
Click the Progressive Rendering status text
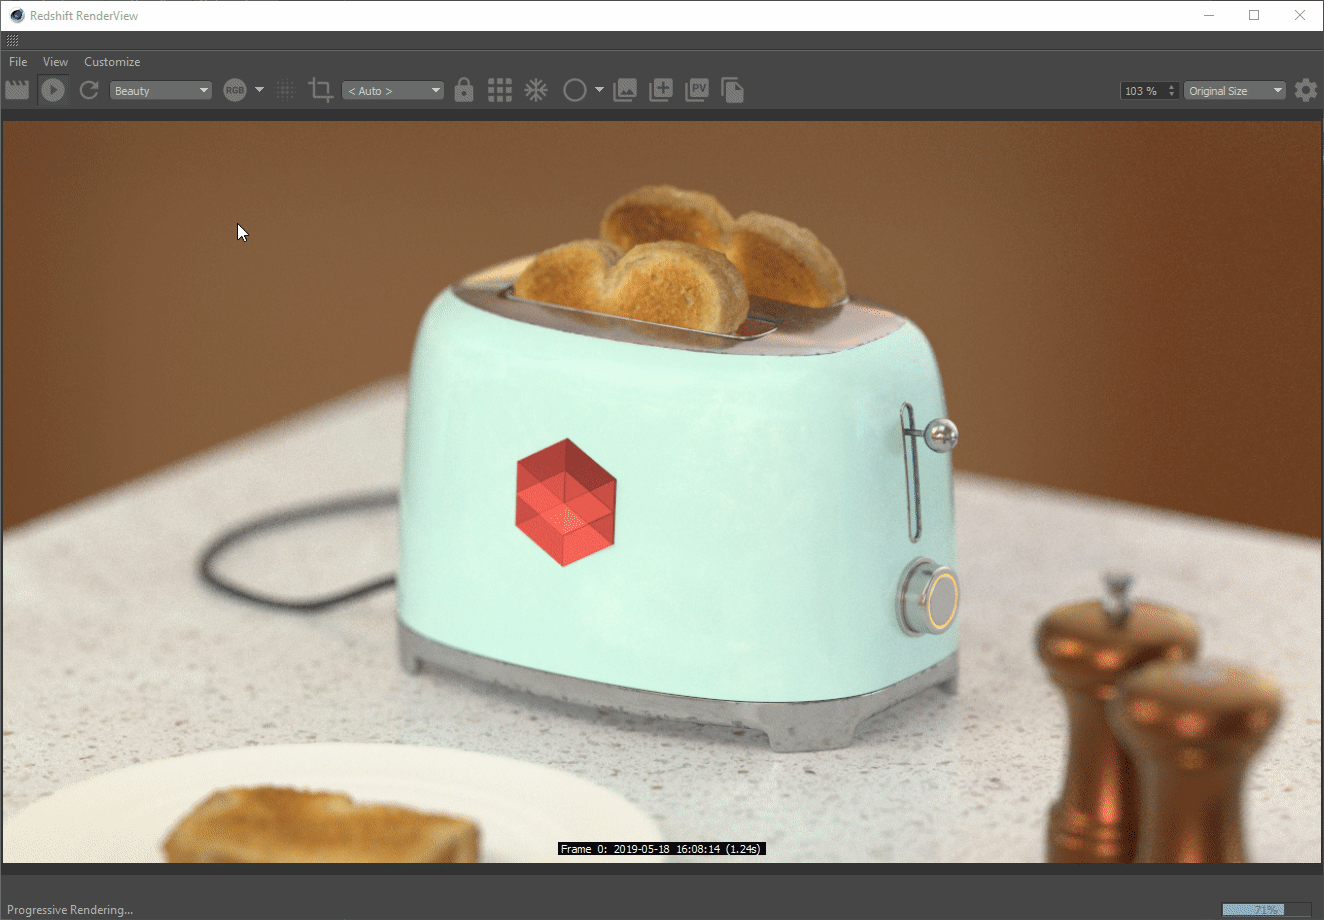point(70,910)
